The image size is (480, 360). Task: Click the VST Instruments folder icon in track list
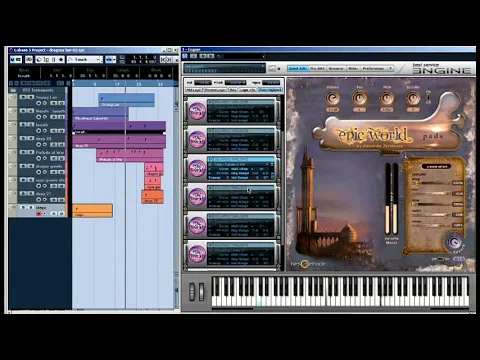[13, 90]
